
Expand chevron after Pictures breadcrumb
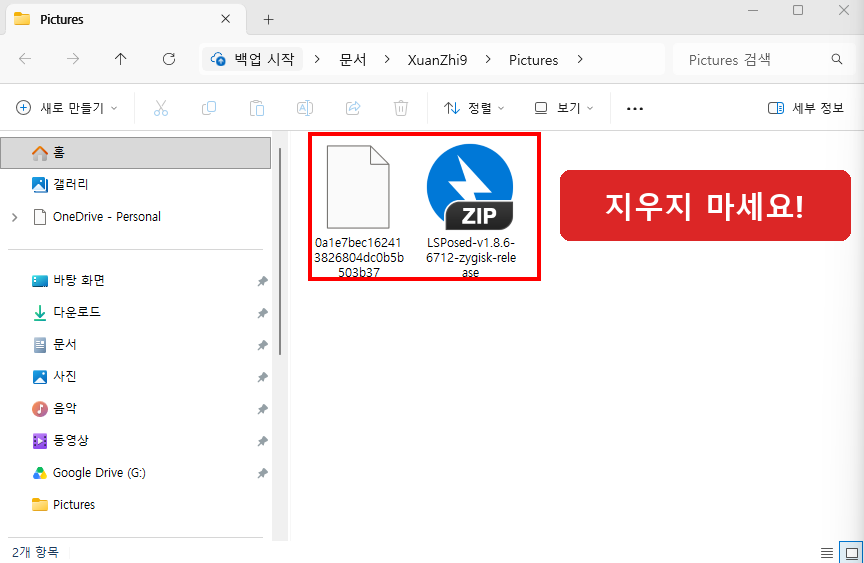(580, 59)
